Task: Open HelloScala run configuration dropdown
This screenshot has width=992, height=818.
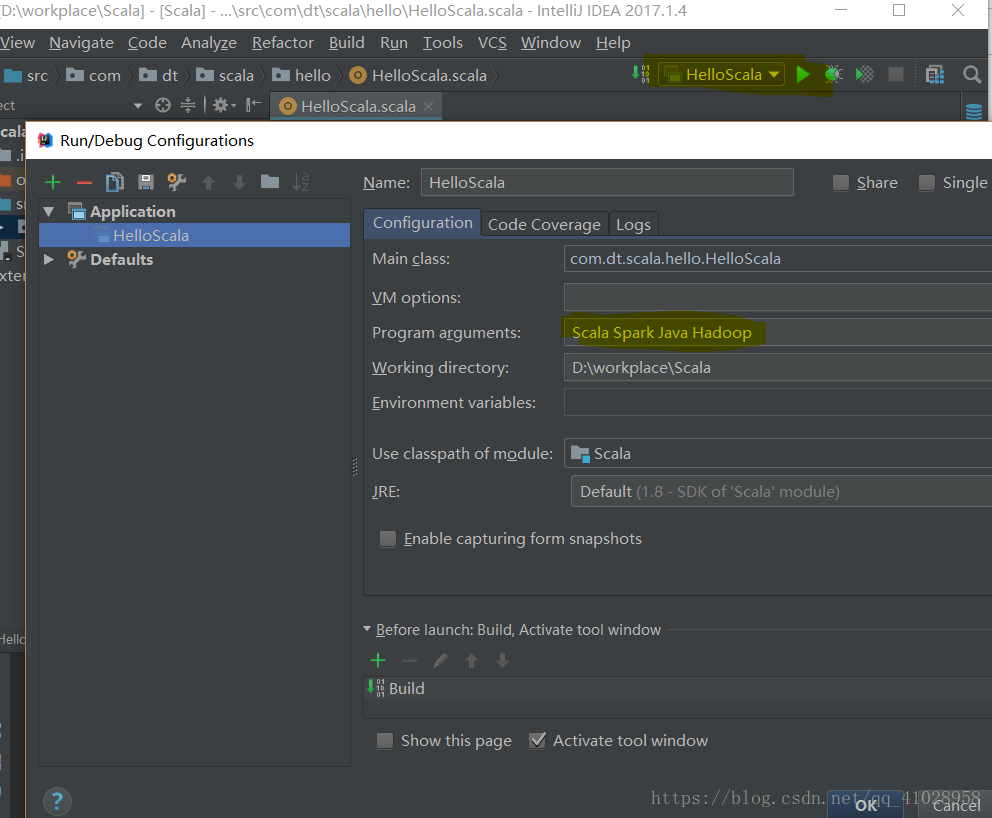Action: click(x=722, y=75)
